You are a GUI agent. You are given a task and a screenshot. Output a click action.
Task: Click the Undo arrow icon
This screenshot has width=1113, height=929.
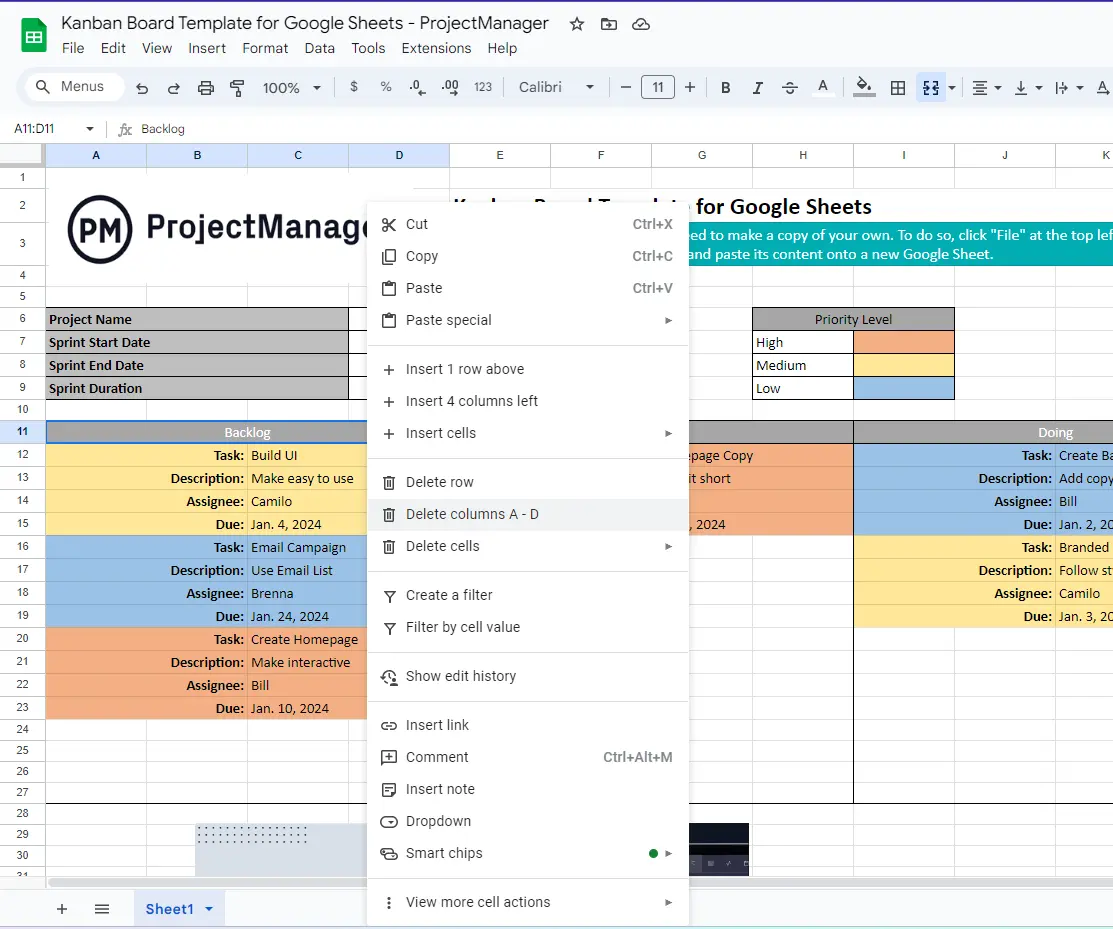(x=142, y=88)
